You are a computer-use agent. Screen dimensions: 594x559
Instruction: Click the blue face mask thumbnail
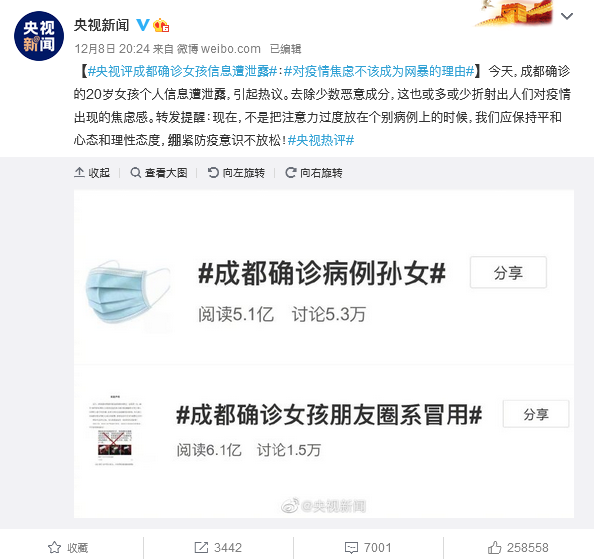coord(127,292)
